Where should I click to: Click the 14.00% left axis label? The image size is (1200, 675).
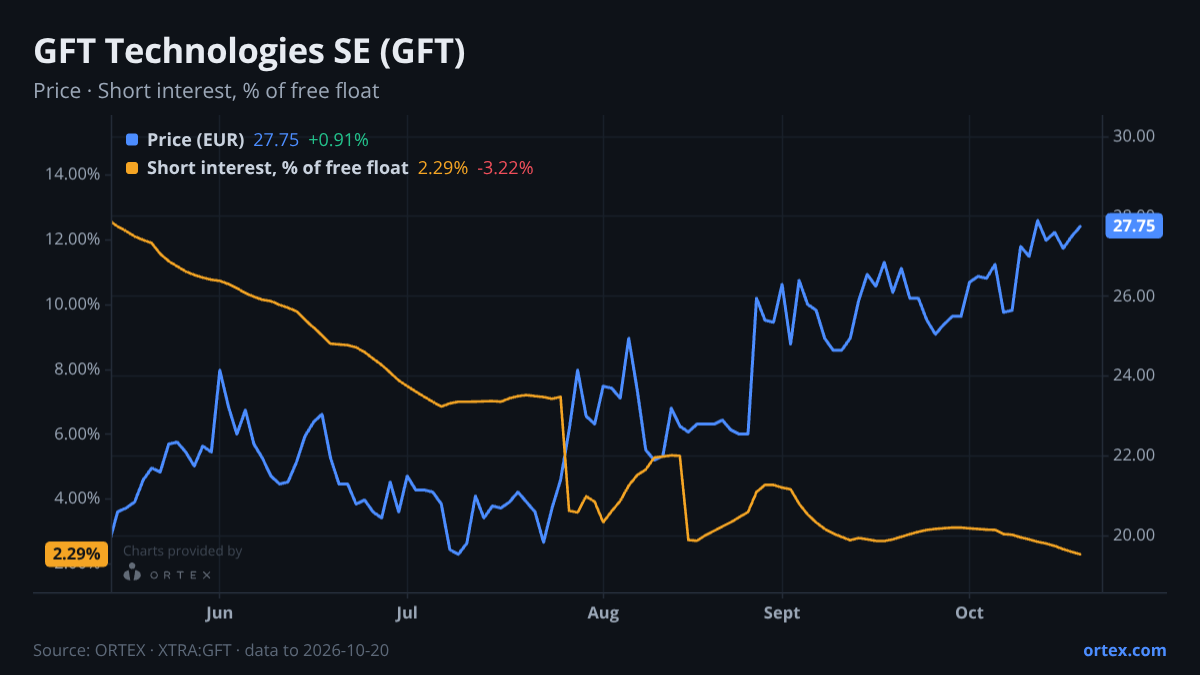point(73,174)
